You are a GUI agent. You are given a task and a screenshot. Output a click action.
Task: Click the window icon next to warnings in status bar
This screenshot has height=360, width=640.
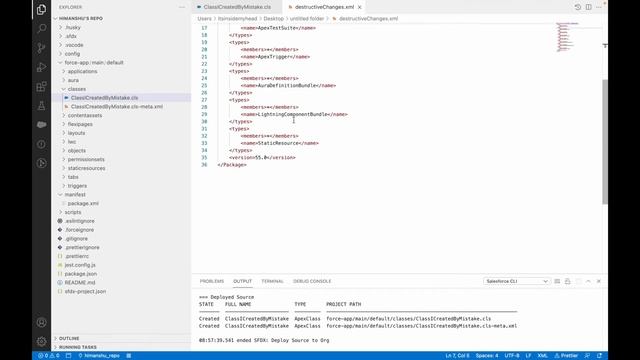69,356
